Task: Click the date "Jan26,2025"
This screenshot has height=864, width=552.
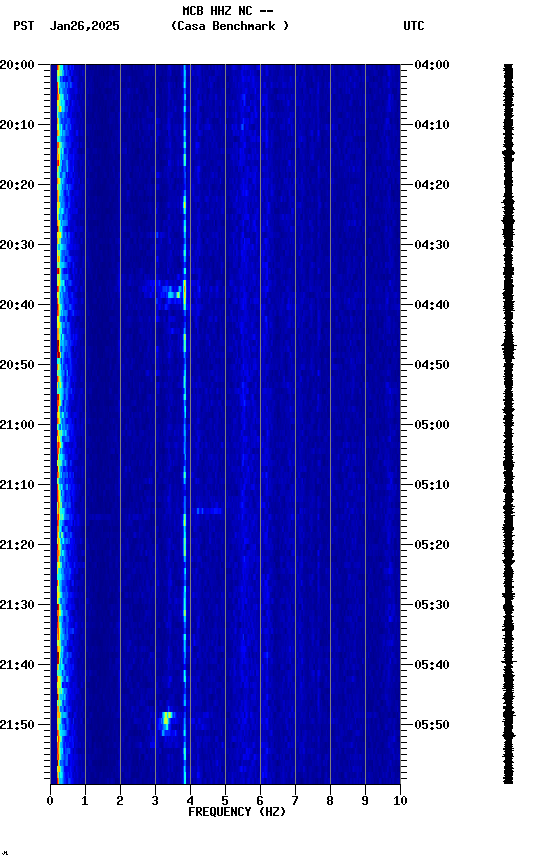Action: 84,26
